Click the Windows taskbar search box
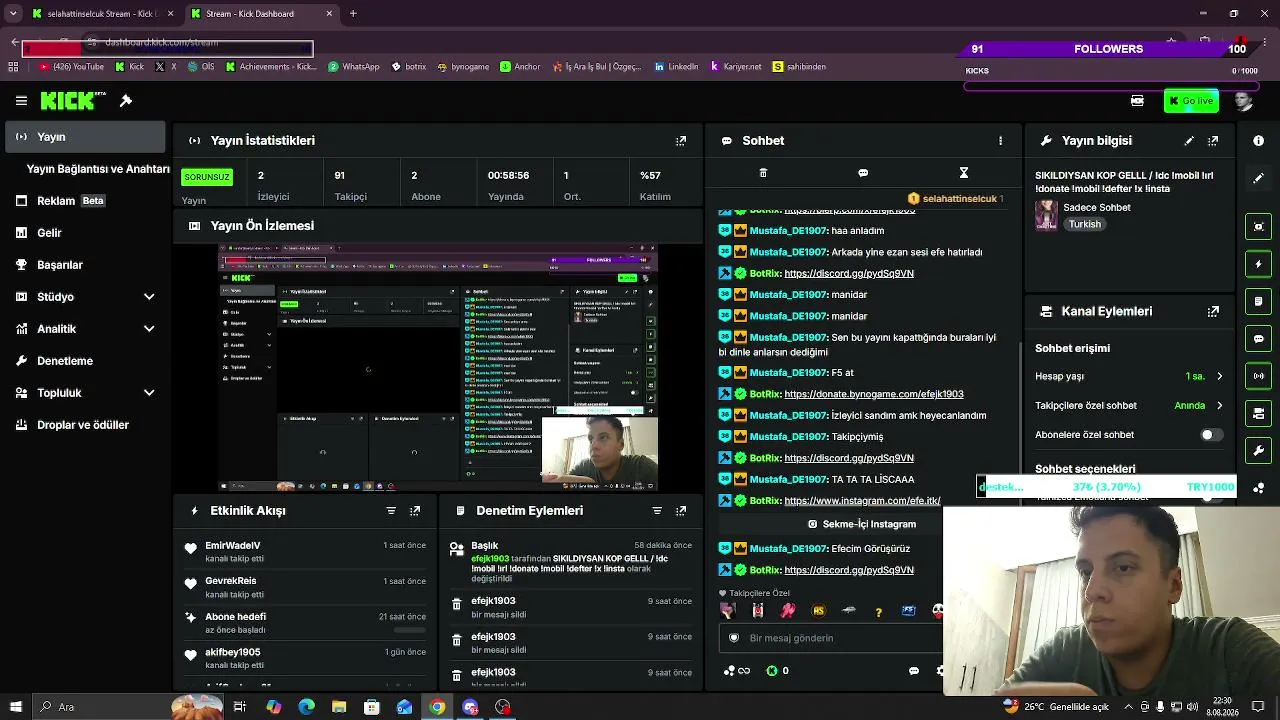1280x720 pixels. 127,707
